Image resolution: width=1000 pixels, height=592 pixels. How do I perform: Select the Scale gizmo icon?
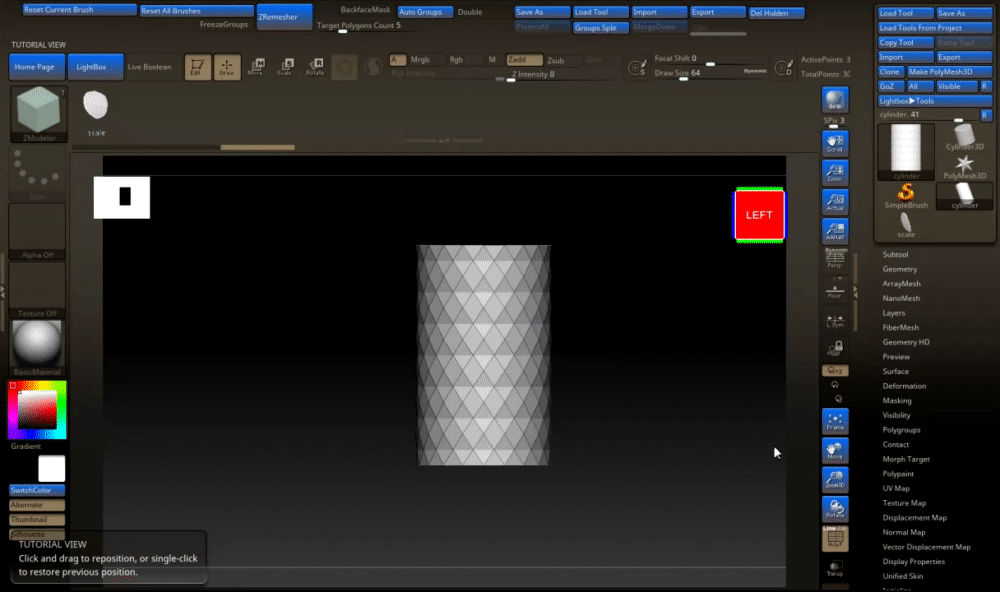pos(286,66)
